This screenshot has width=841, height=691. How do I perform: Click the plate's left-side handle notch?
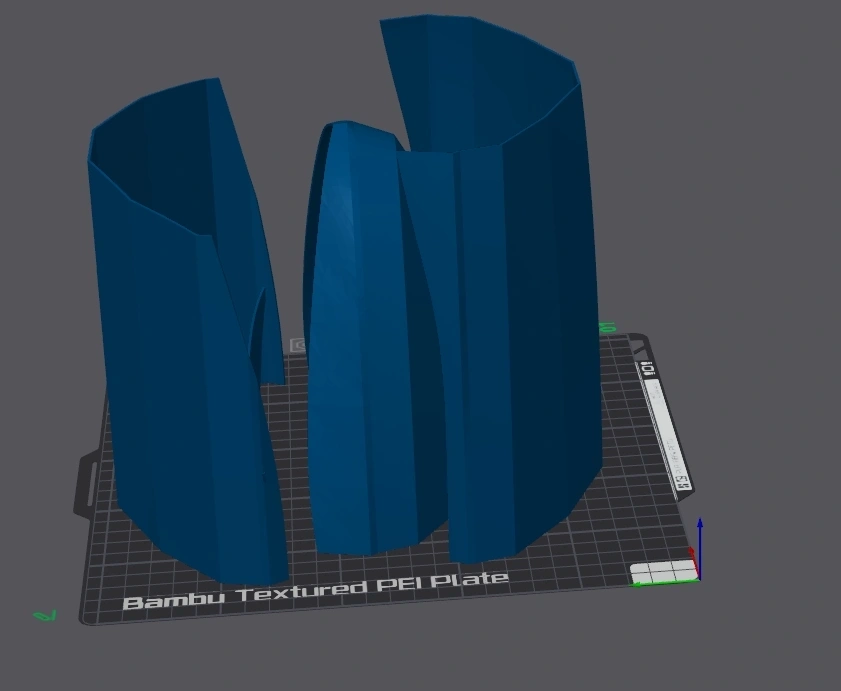[x=88, y=485]
